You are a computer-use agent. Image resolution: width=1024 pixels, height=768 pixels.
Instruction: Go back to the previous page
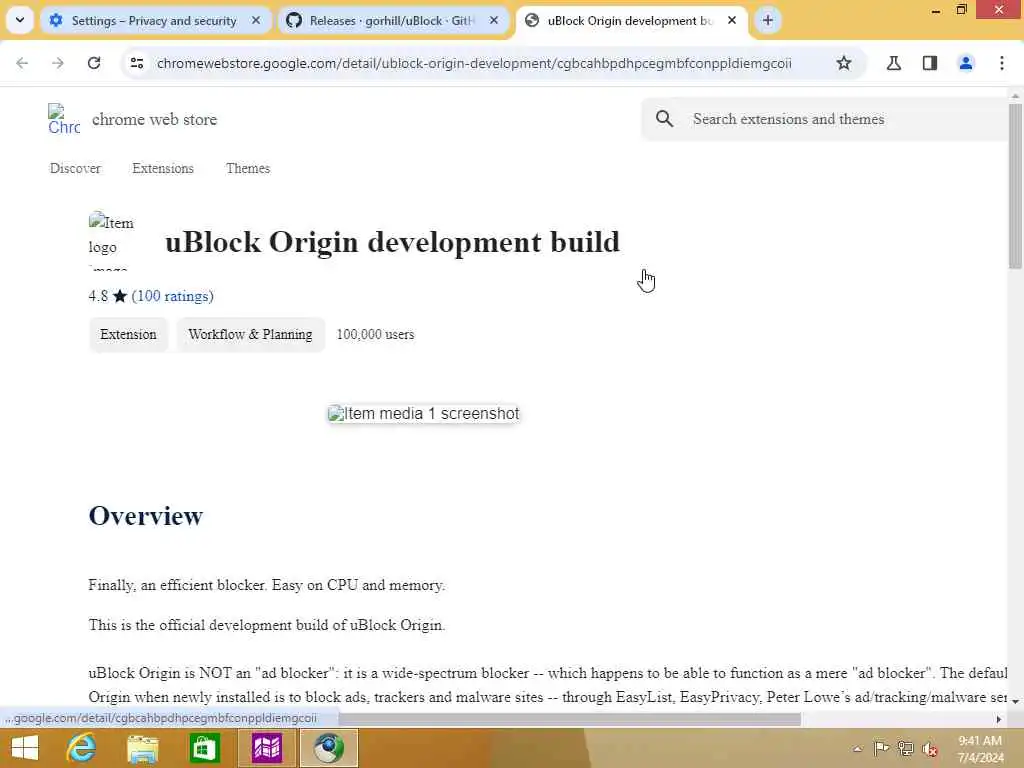pyautogui.click(x=22, y=63)
